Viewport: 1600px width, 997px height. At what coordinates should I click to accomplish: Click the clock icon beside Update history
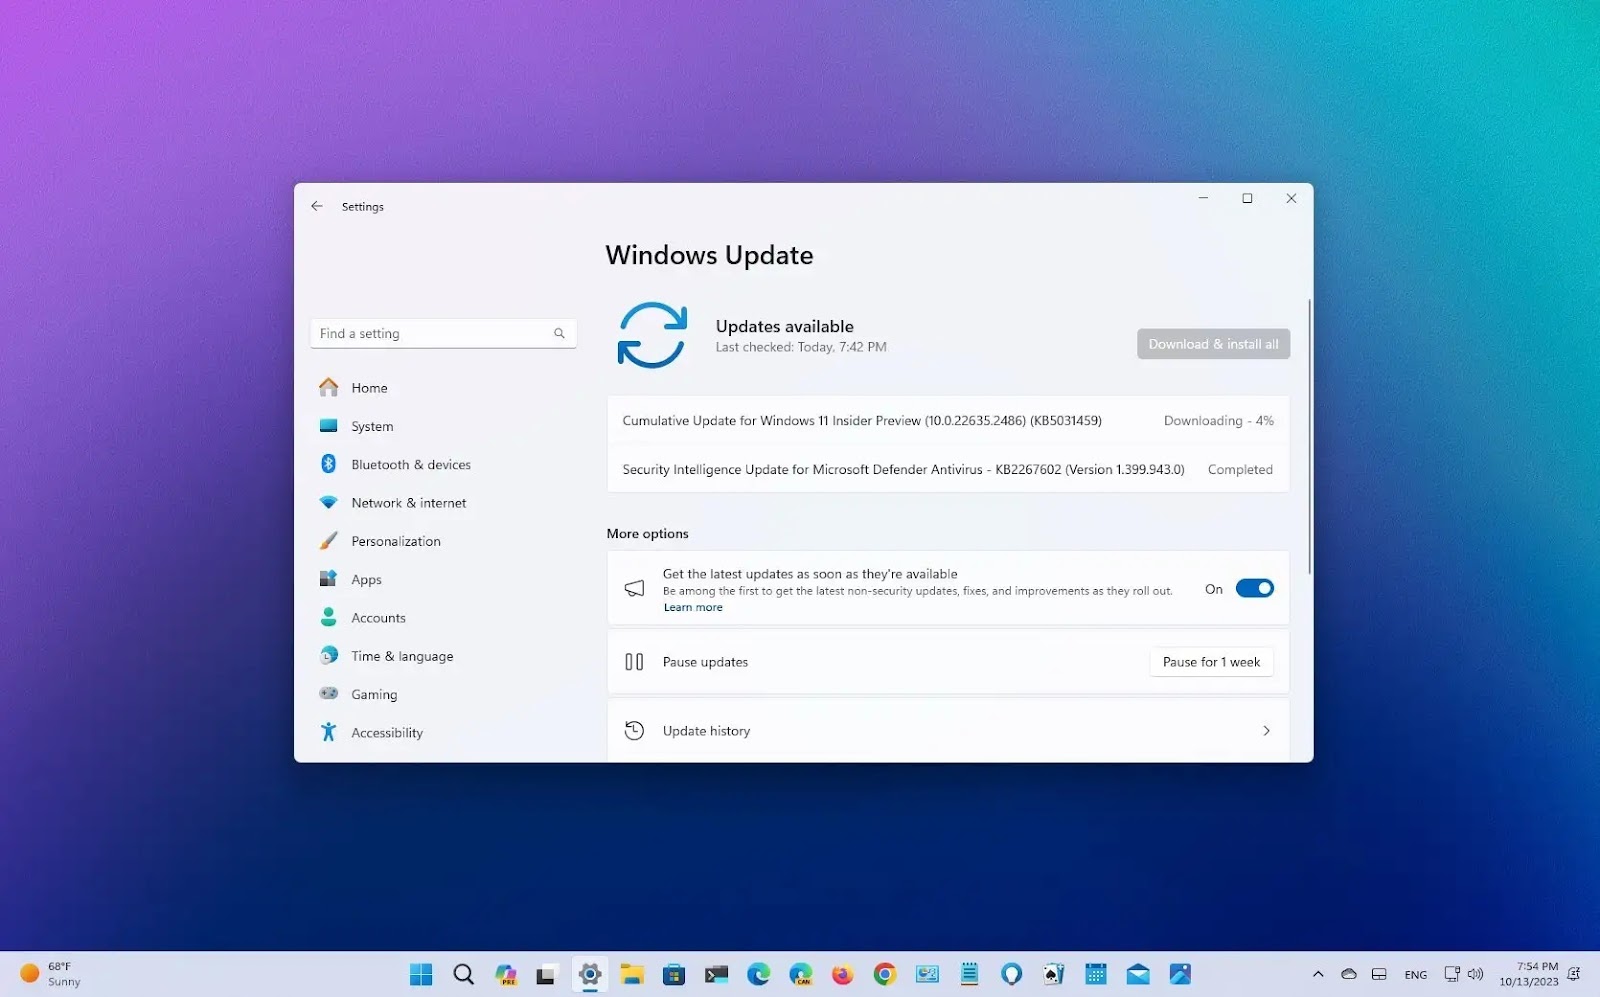click(634, 731)
